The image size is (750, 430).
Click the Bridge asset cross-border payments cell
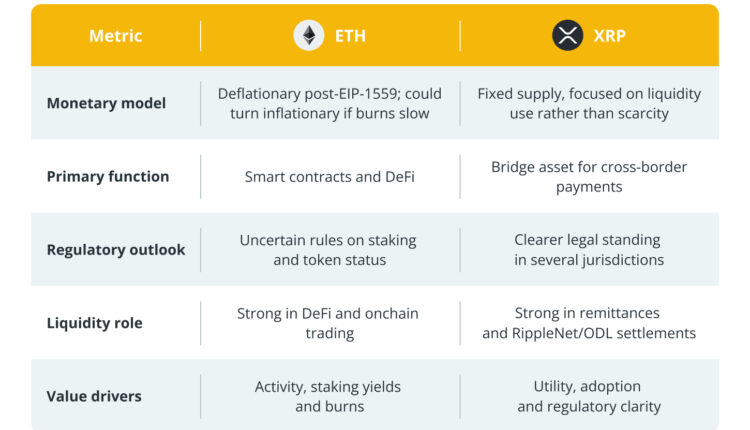[589, 176]
